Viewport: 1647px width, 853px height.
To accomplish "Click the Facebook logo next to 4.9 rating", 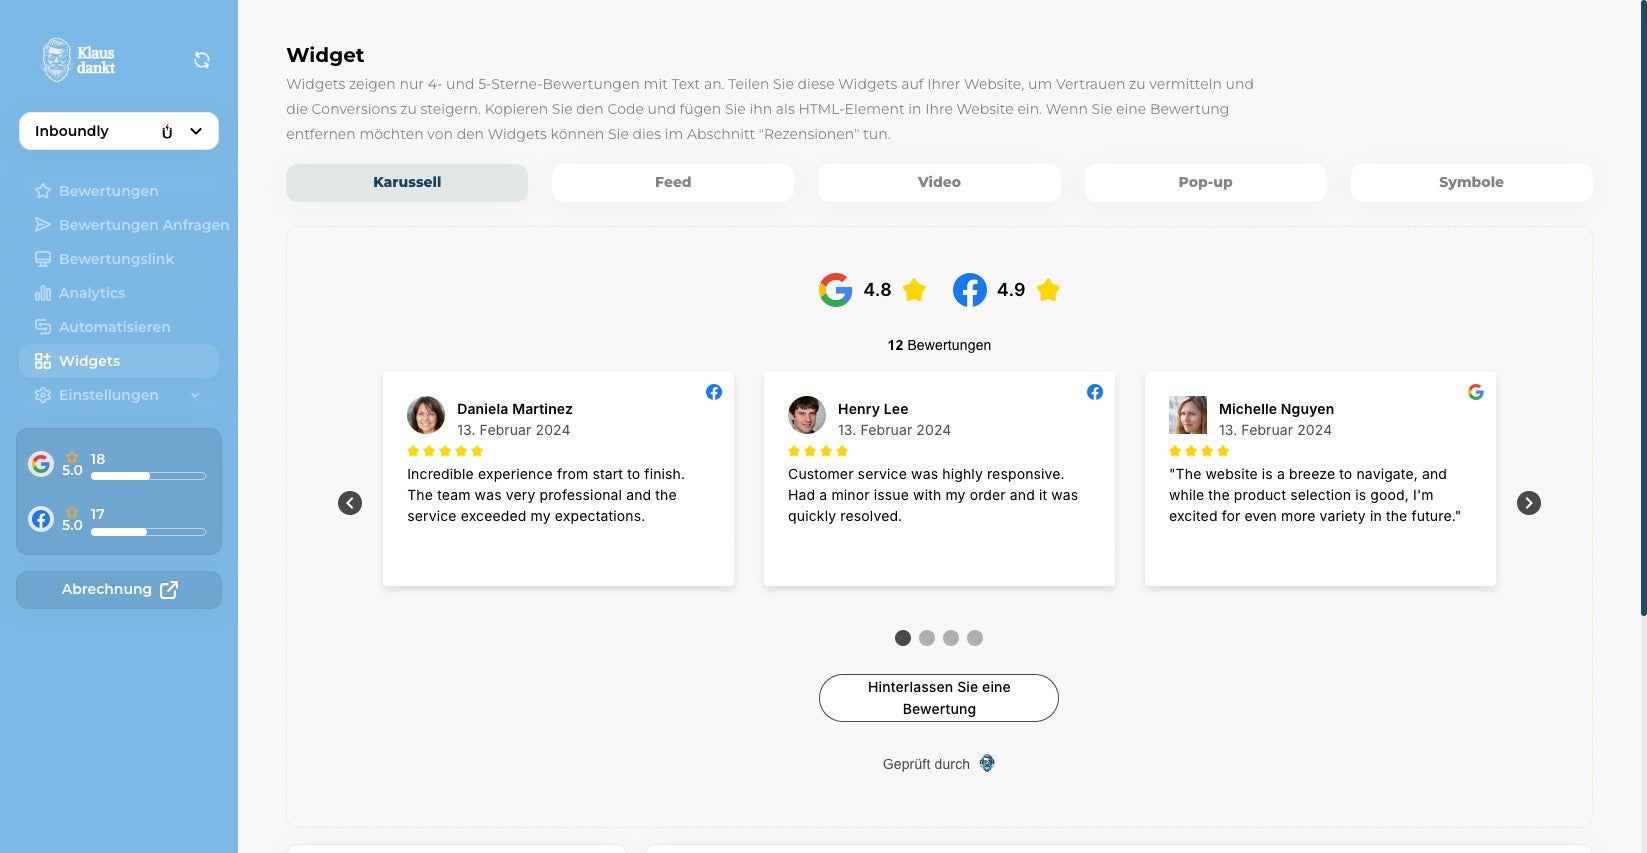I will pos(969,290).
